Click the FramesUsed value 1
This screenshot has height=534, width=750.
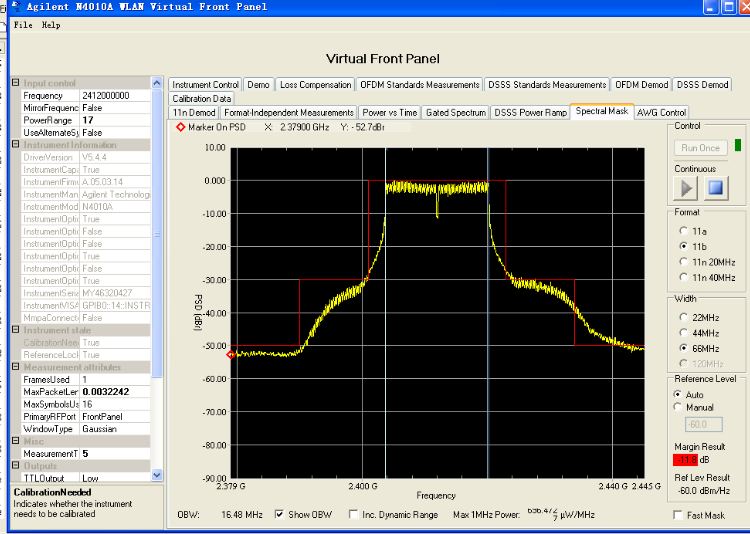[x=114, y=379]
